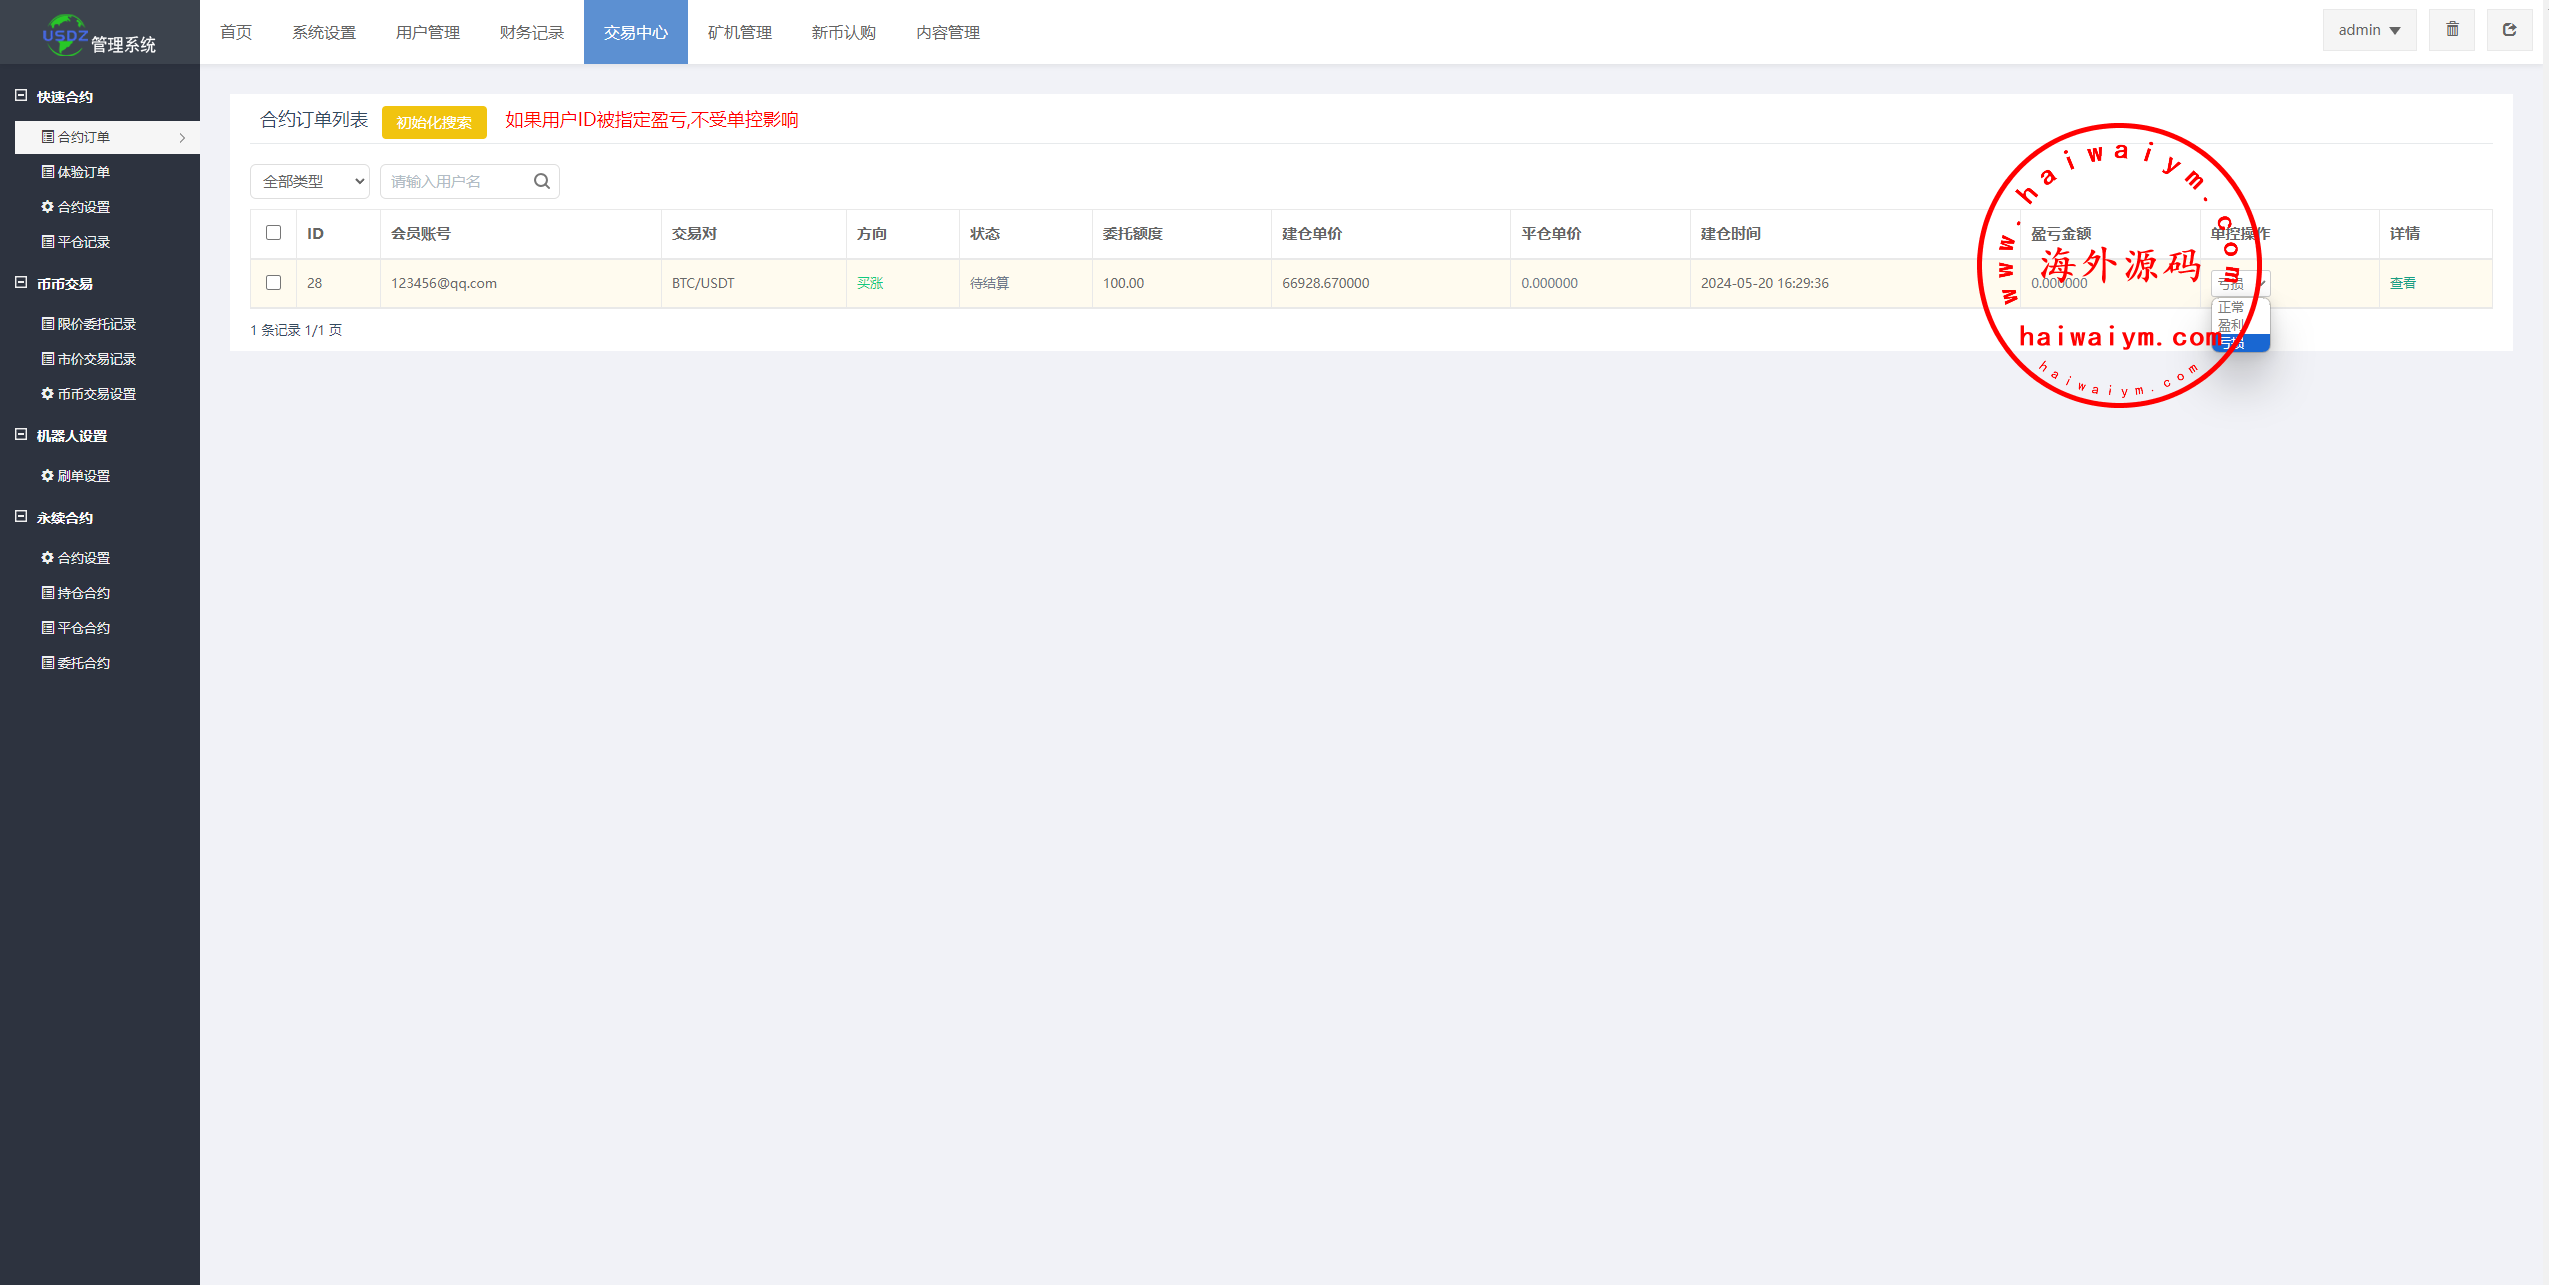The height and width of the screenshot is (1285, 2549).
Task: Click the 请输入用户名 search field
Action: pyautogui.click(x=455, y=181)
